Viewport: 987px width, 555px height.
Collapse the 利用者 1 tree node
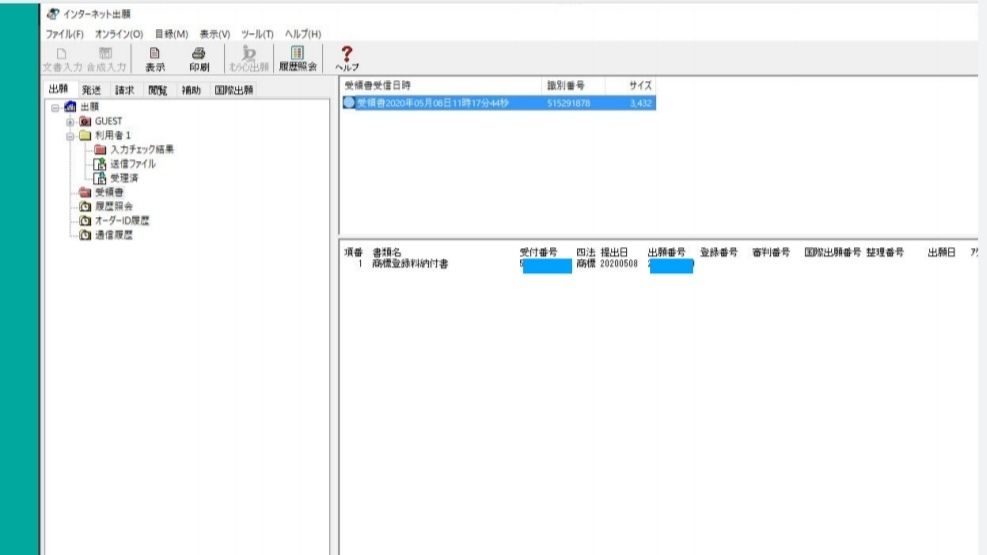coord(71,135)
